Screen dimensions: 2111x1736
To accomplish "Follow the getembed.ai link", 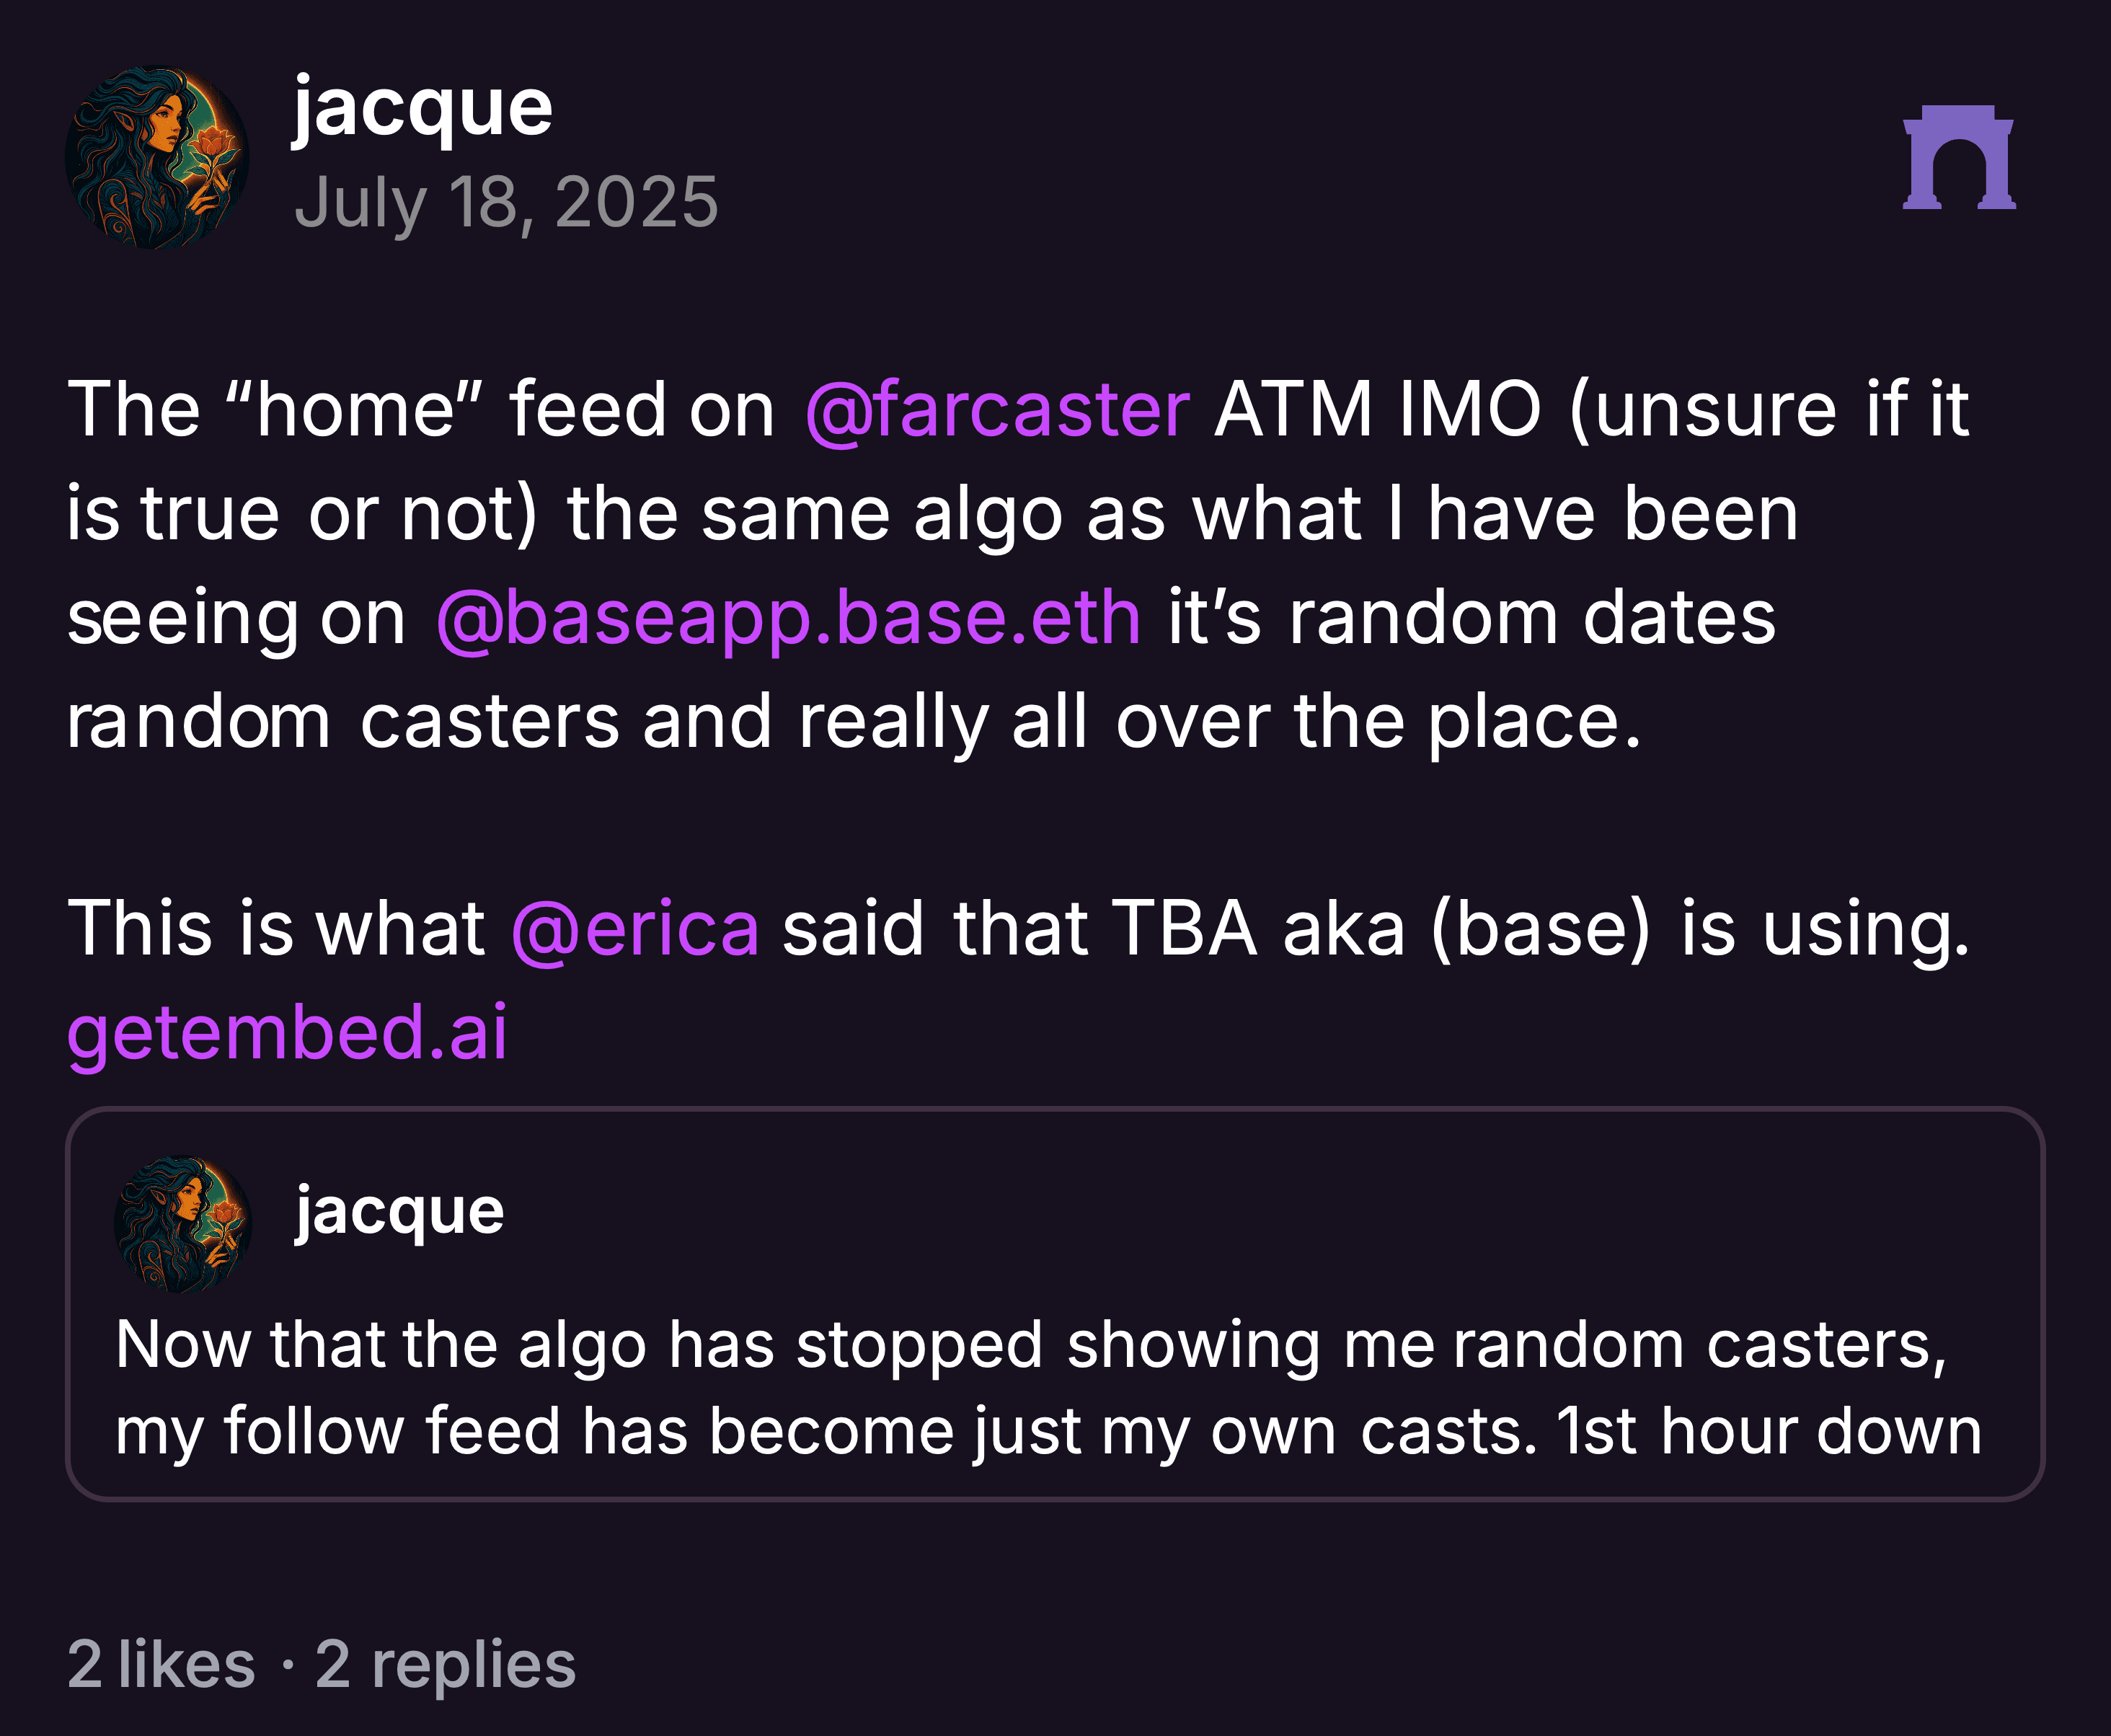I will (x=287, y=1033).
